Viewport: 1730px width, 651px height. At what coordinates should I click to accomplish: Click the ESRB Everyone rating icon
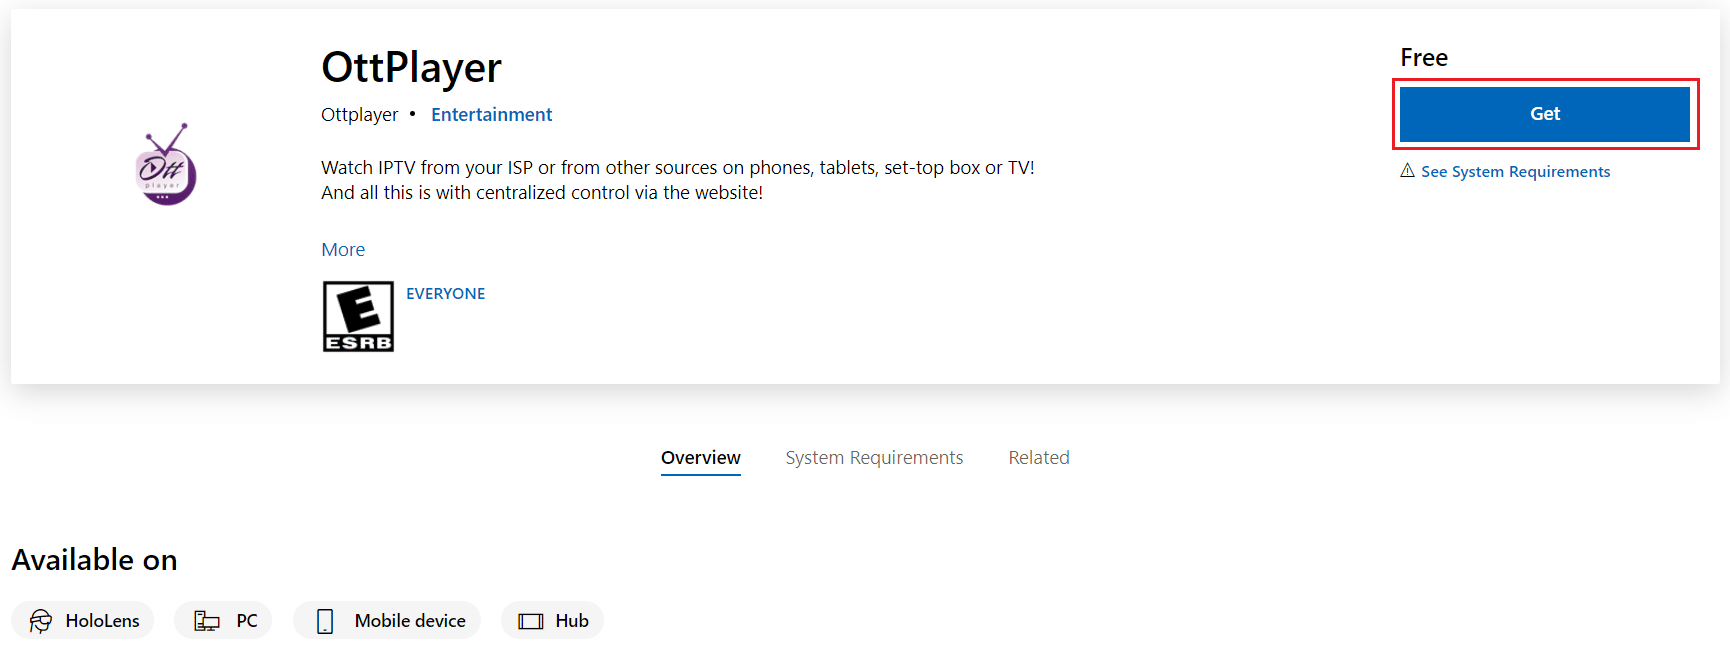(358, 316)
